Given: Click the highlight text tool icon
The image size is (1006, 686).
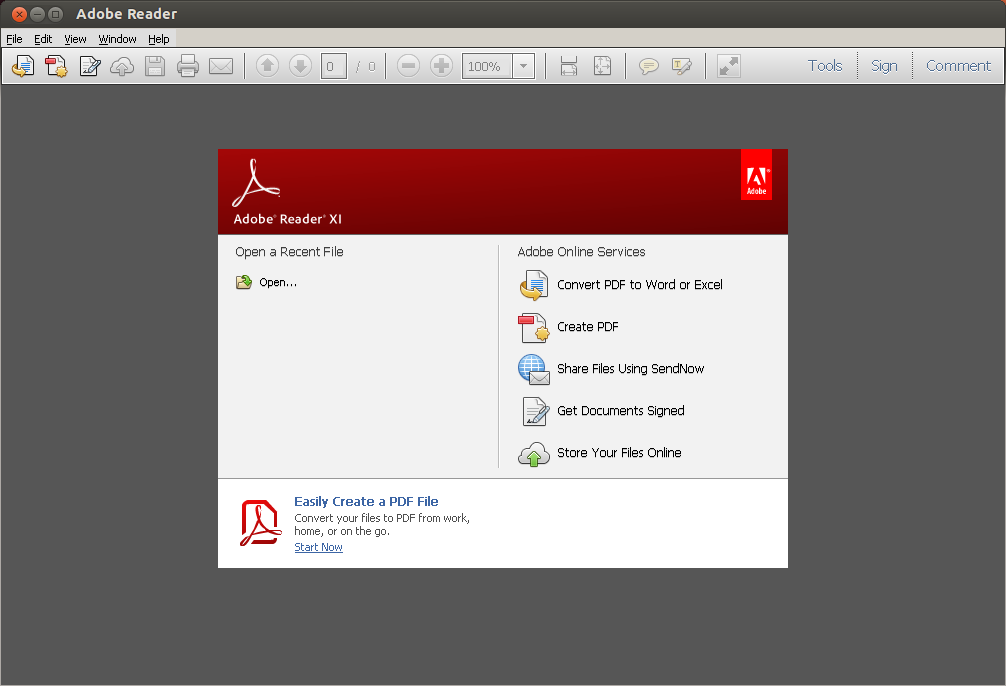Looking at the screenshot, I should [x=681, y=66].
